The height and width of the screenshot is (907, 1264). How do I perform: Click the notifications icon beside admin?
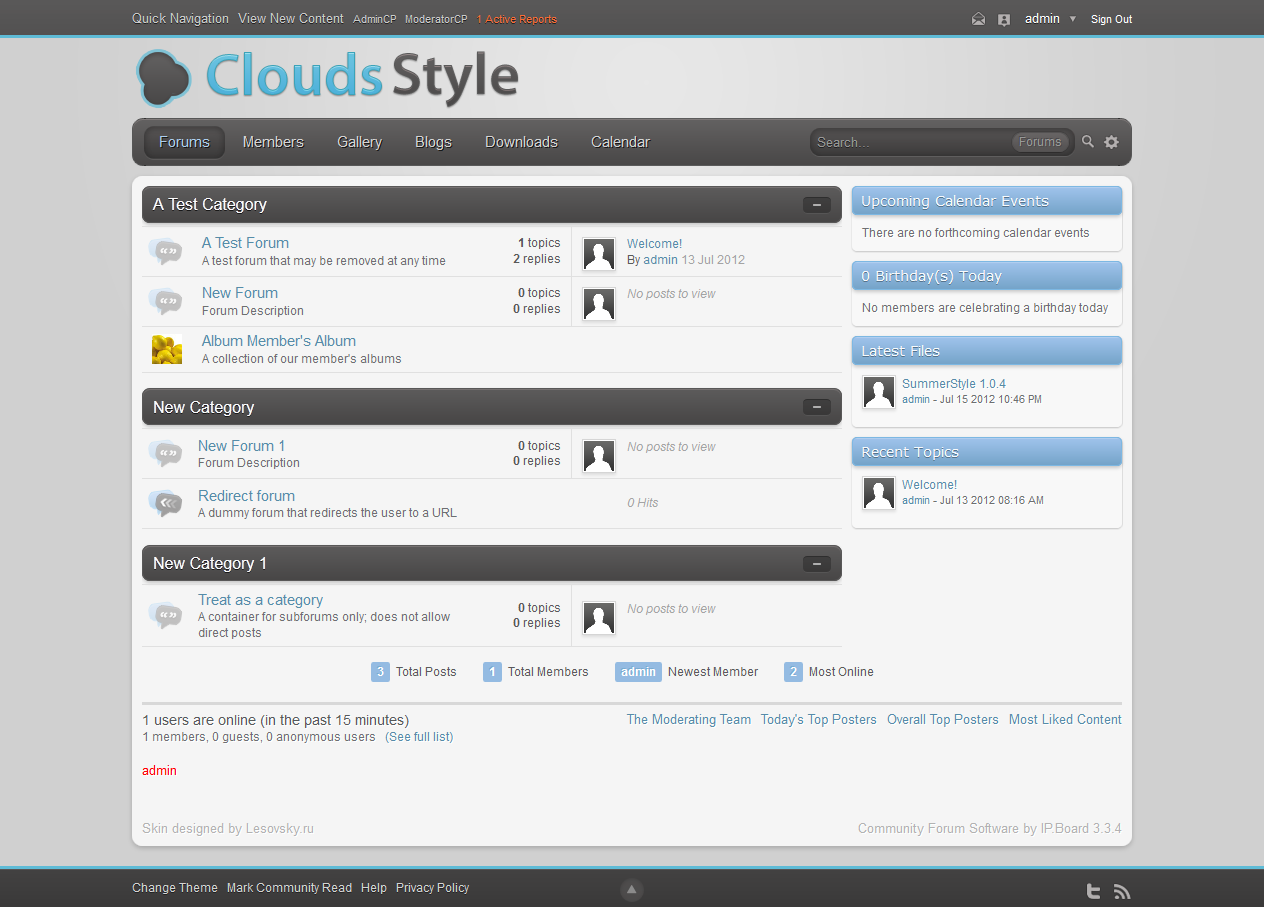(1004, 19)
